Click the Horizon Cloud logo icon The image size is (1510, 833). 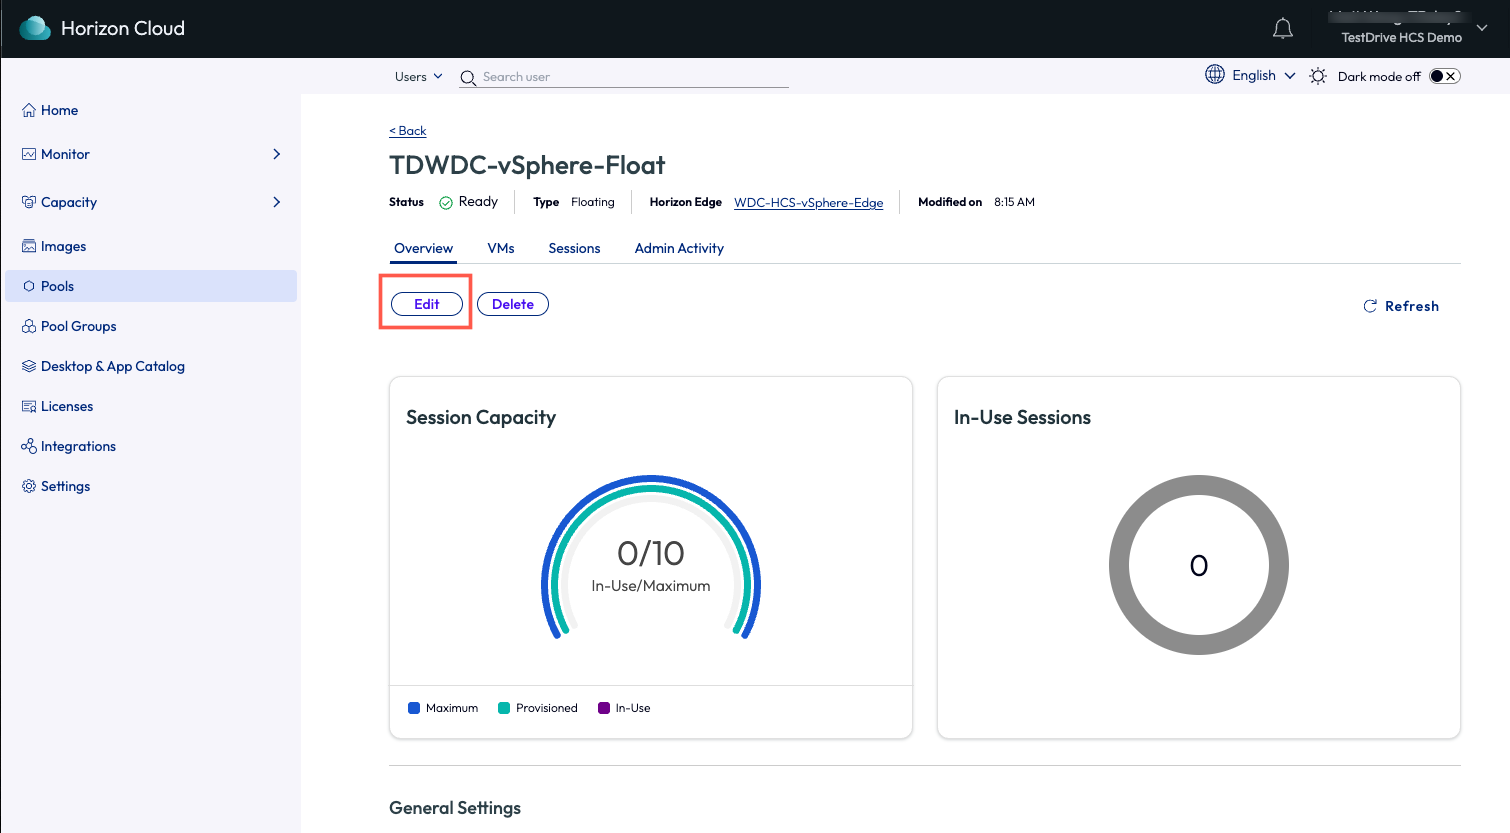pyautogui.click(x=35, y=28)
